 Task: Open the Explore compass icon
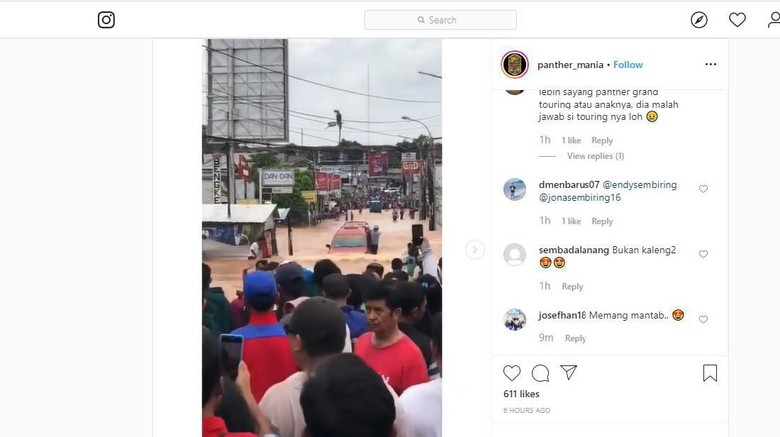(x=699, y=20)
